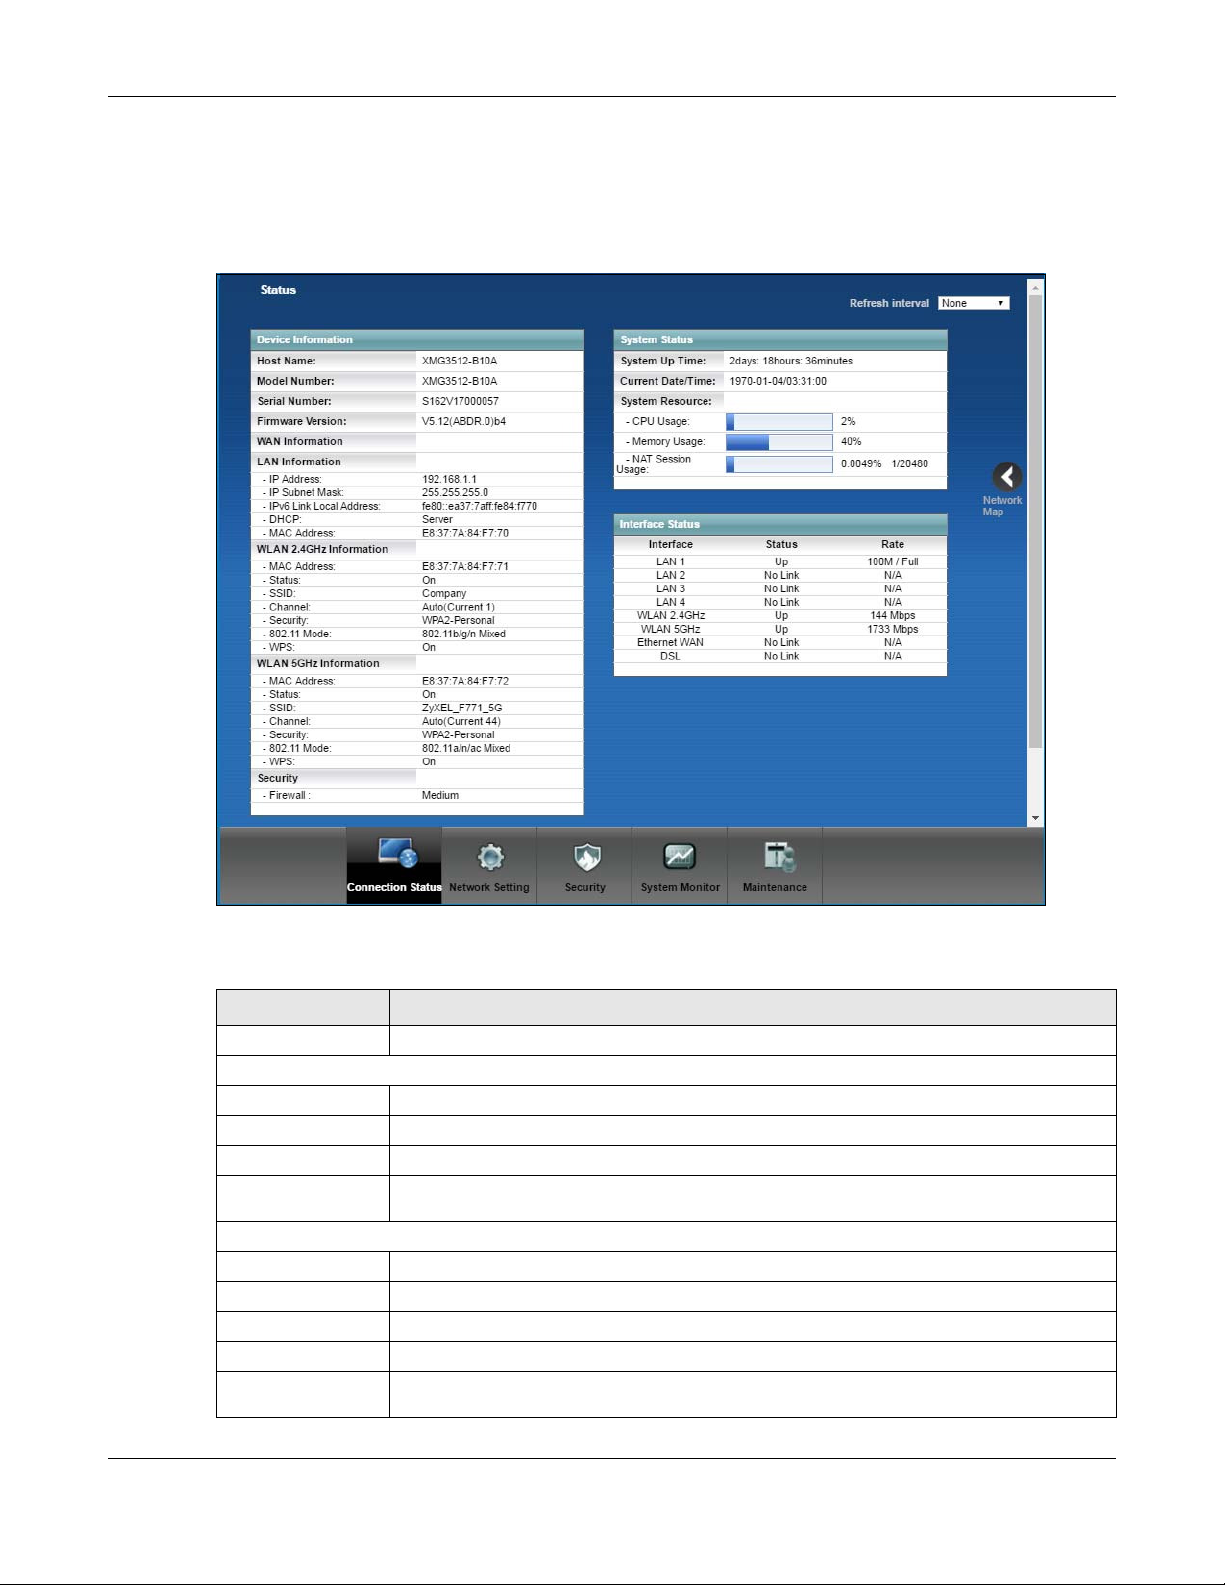Click the Network Map link text
The width and height of the screenshot is (1225, 1585).
(1001, 506)
